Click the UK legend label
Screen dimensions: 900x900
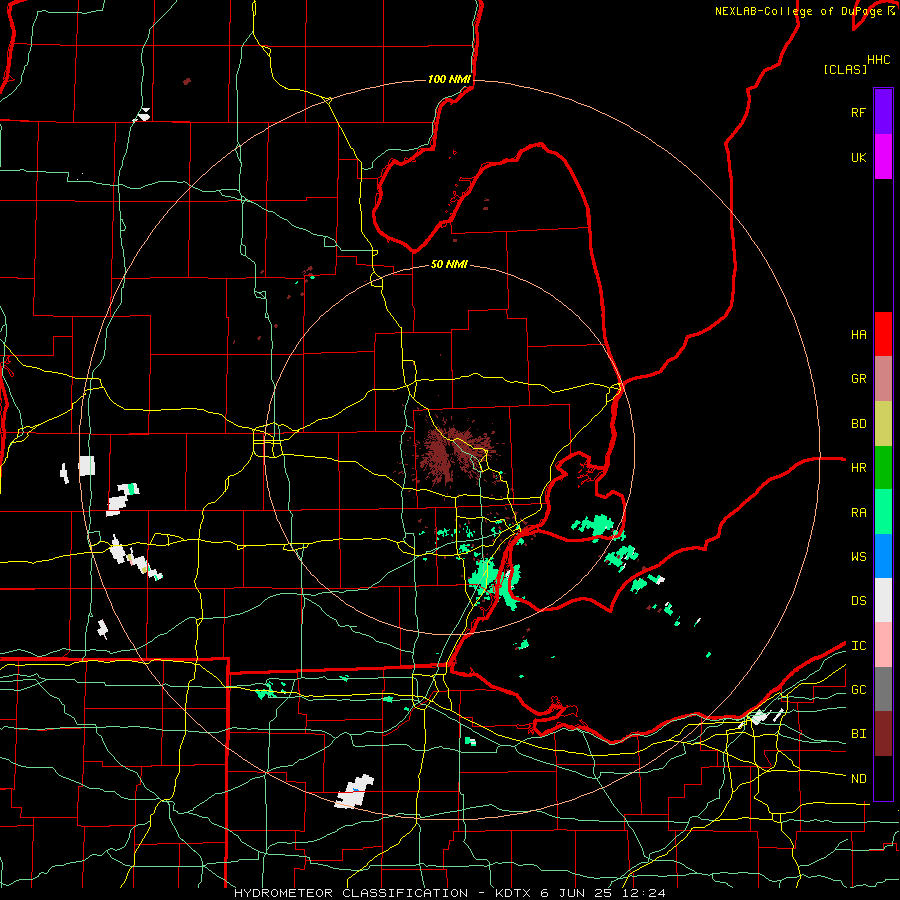[859, 157]
